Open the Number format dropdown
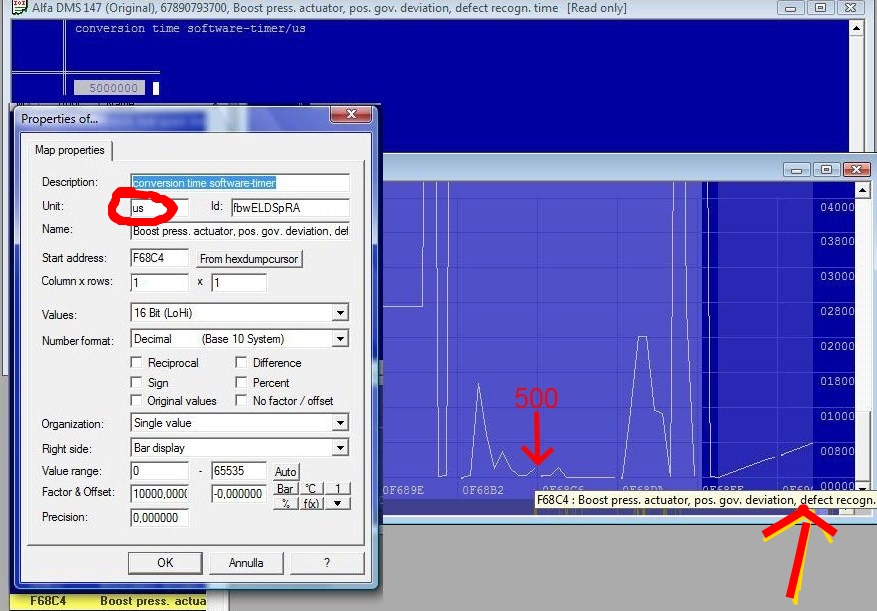Image resolution: width=877 pixels, height=611 pixels. [340, 339]
